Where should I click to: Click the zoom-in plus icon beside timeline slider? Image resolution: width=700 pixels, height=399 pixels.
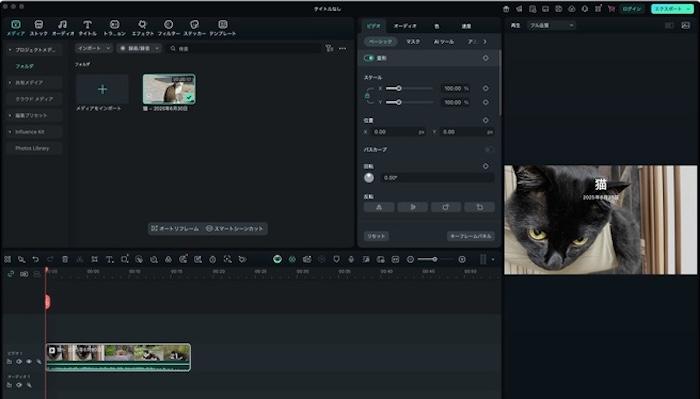462,259
